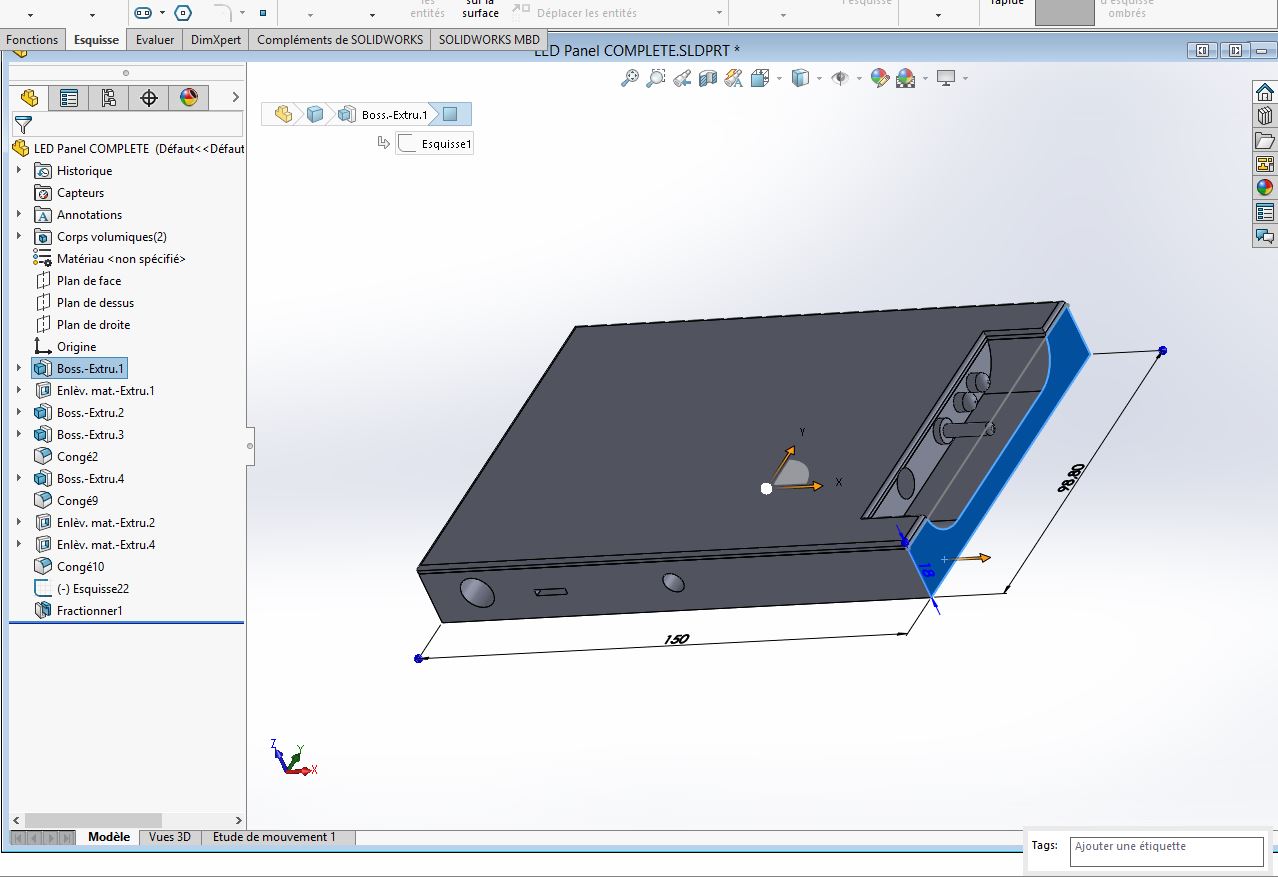Switch to the Fonctions ribbon tab

32,40
